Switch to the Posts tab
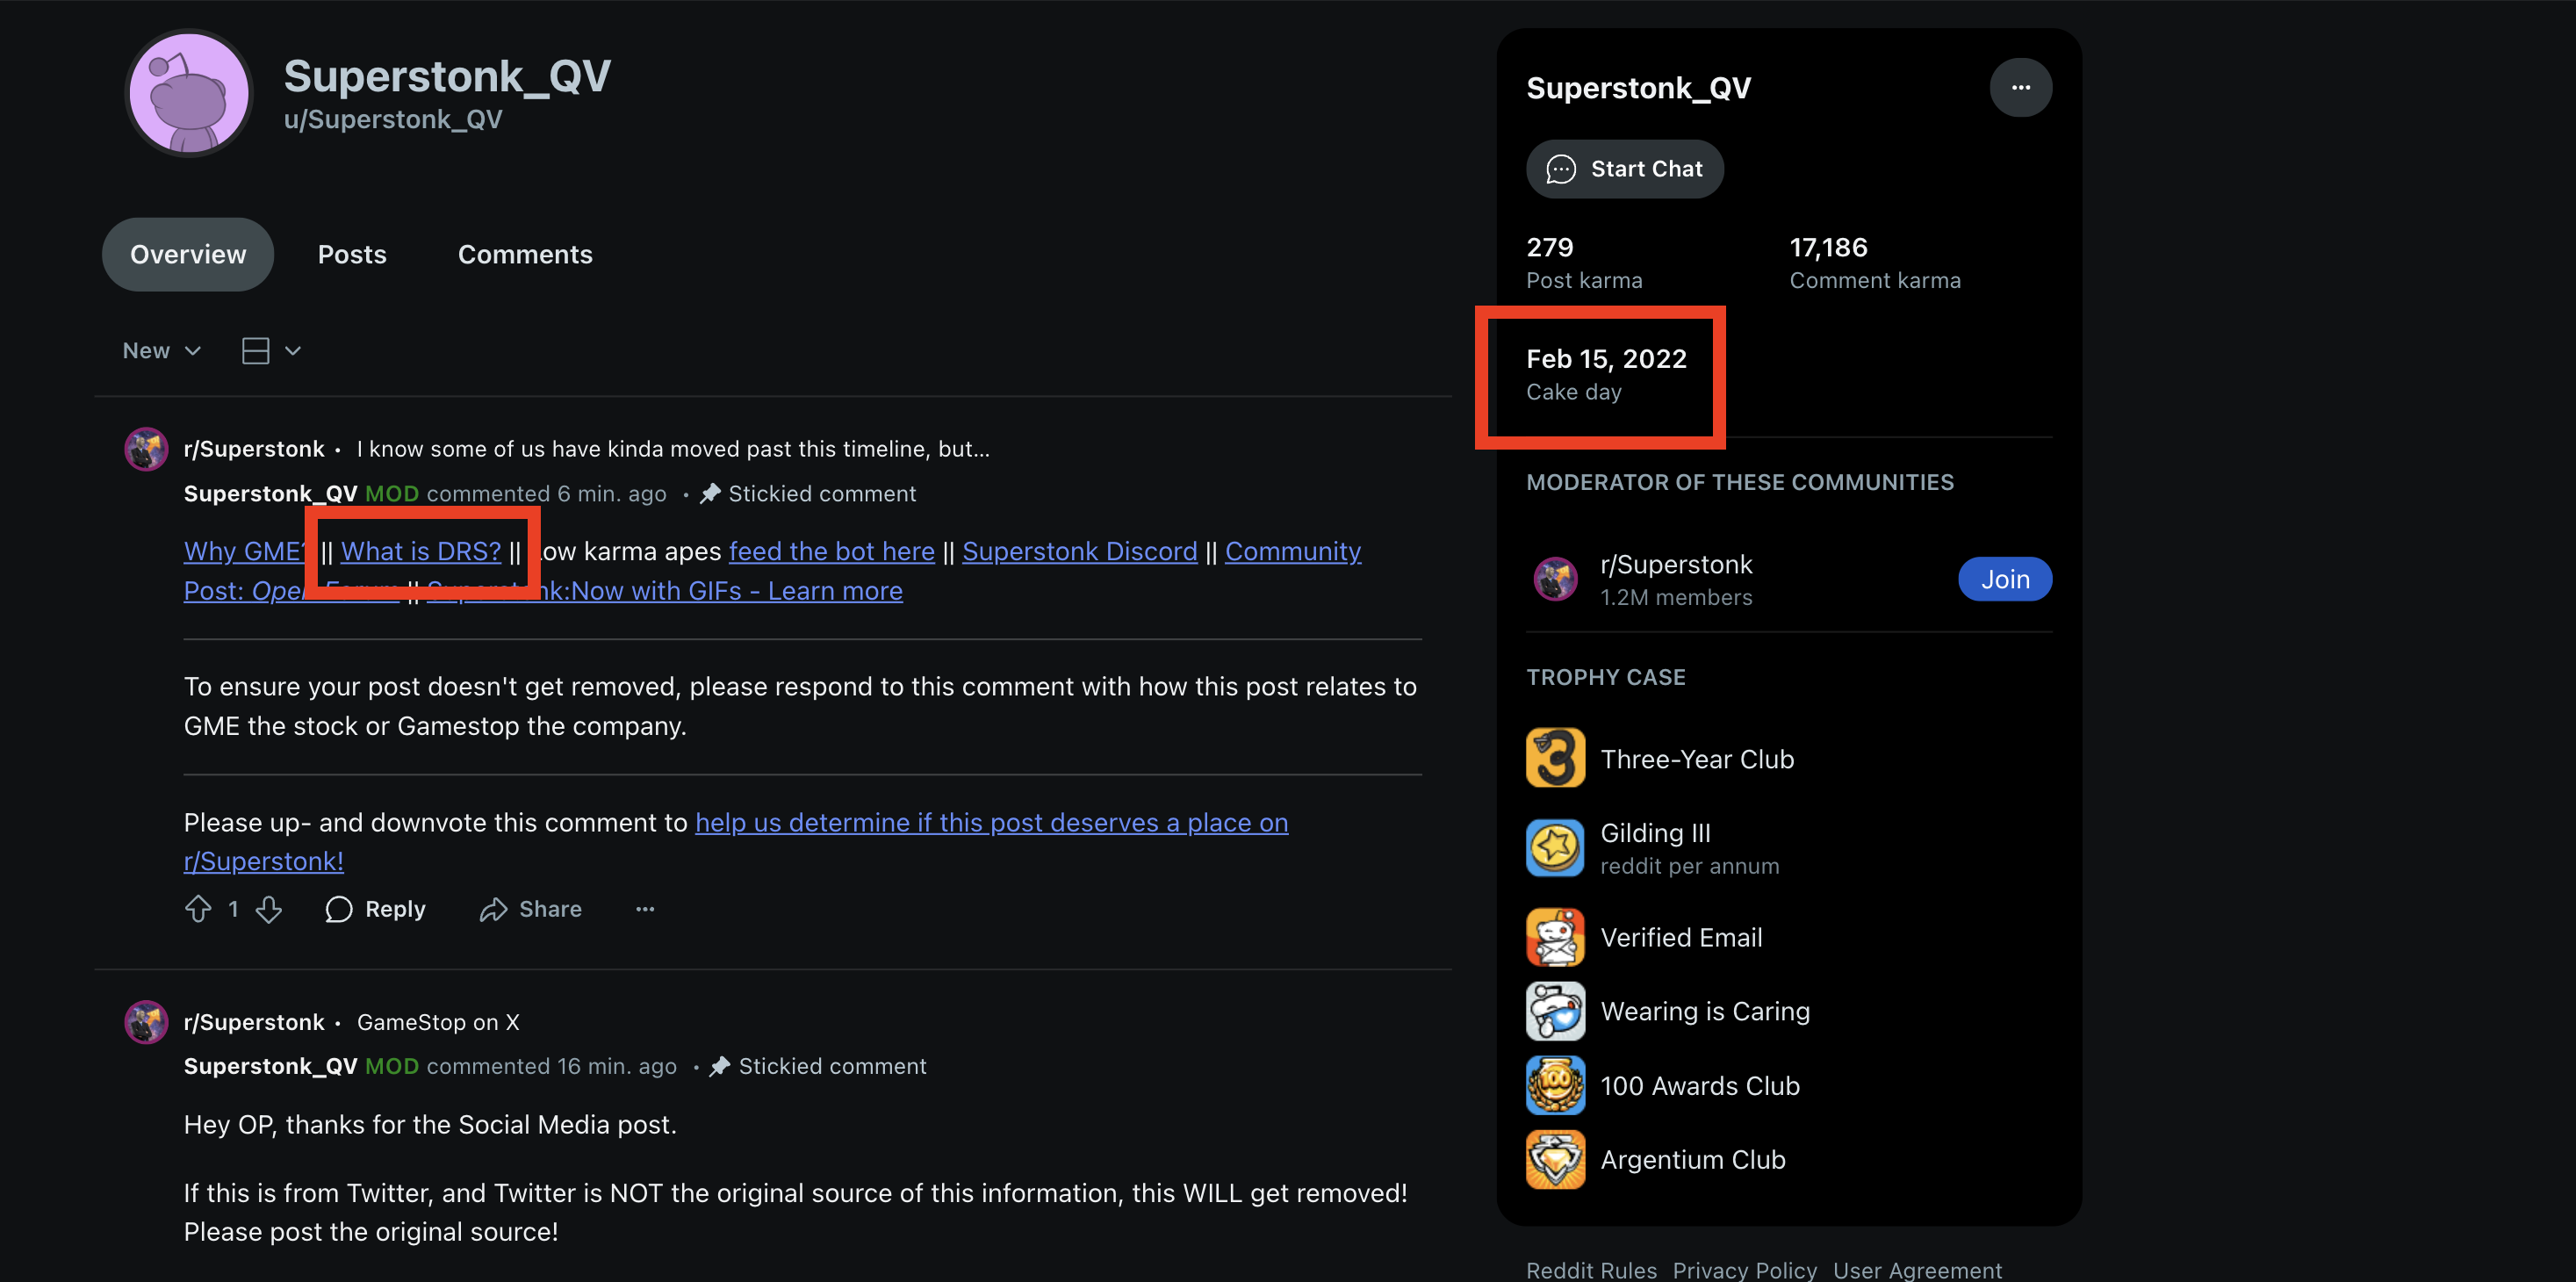The height and width of the screenshot is (1282, 2576). point(352,255)
